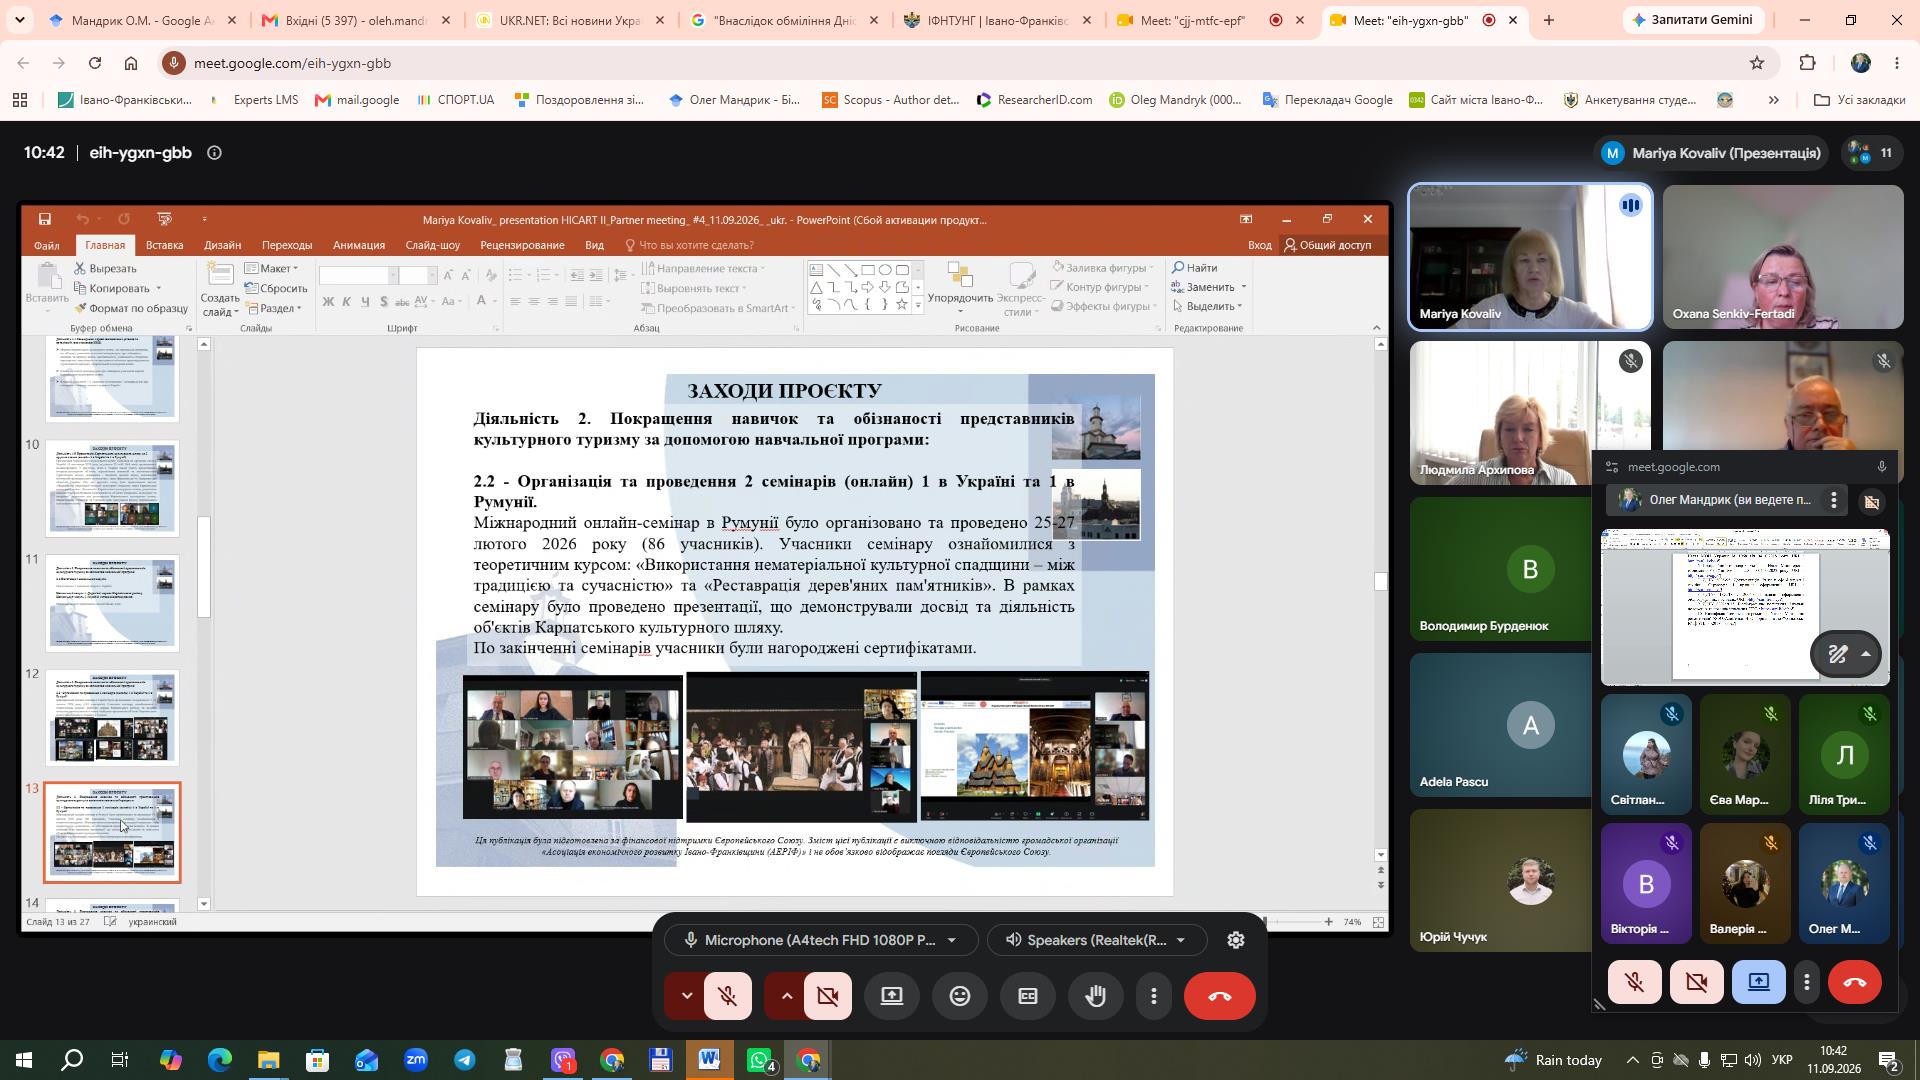Open Chrome extensions puzzle icon
This screenshot has width=1920, height=1080.
1807,63
